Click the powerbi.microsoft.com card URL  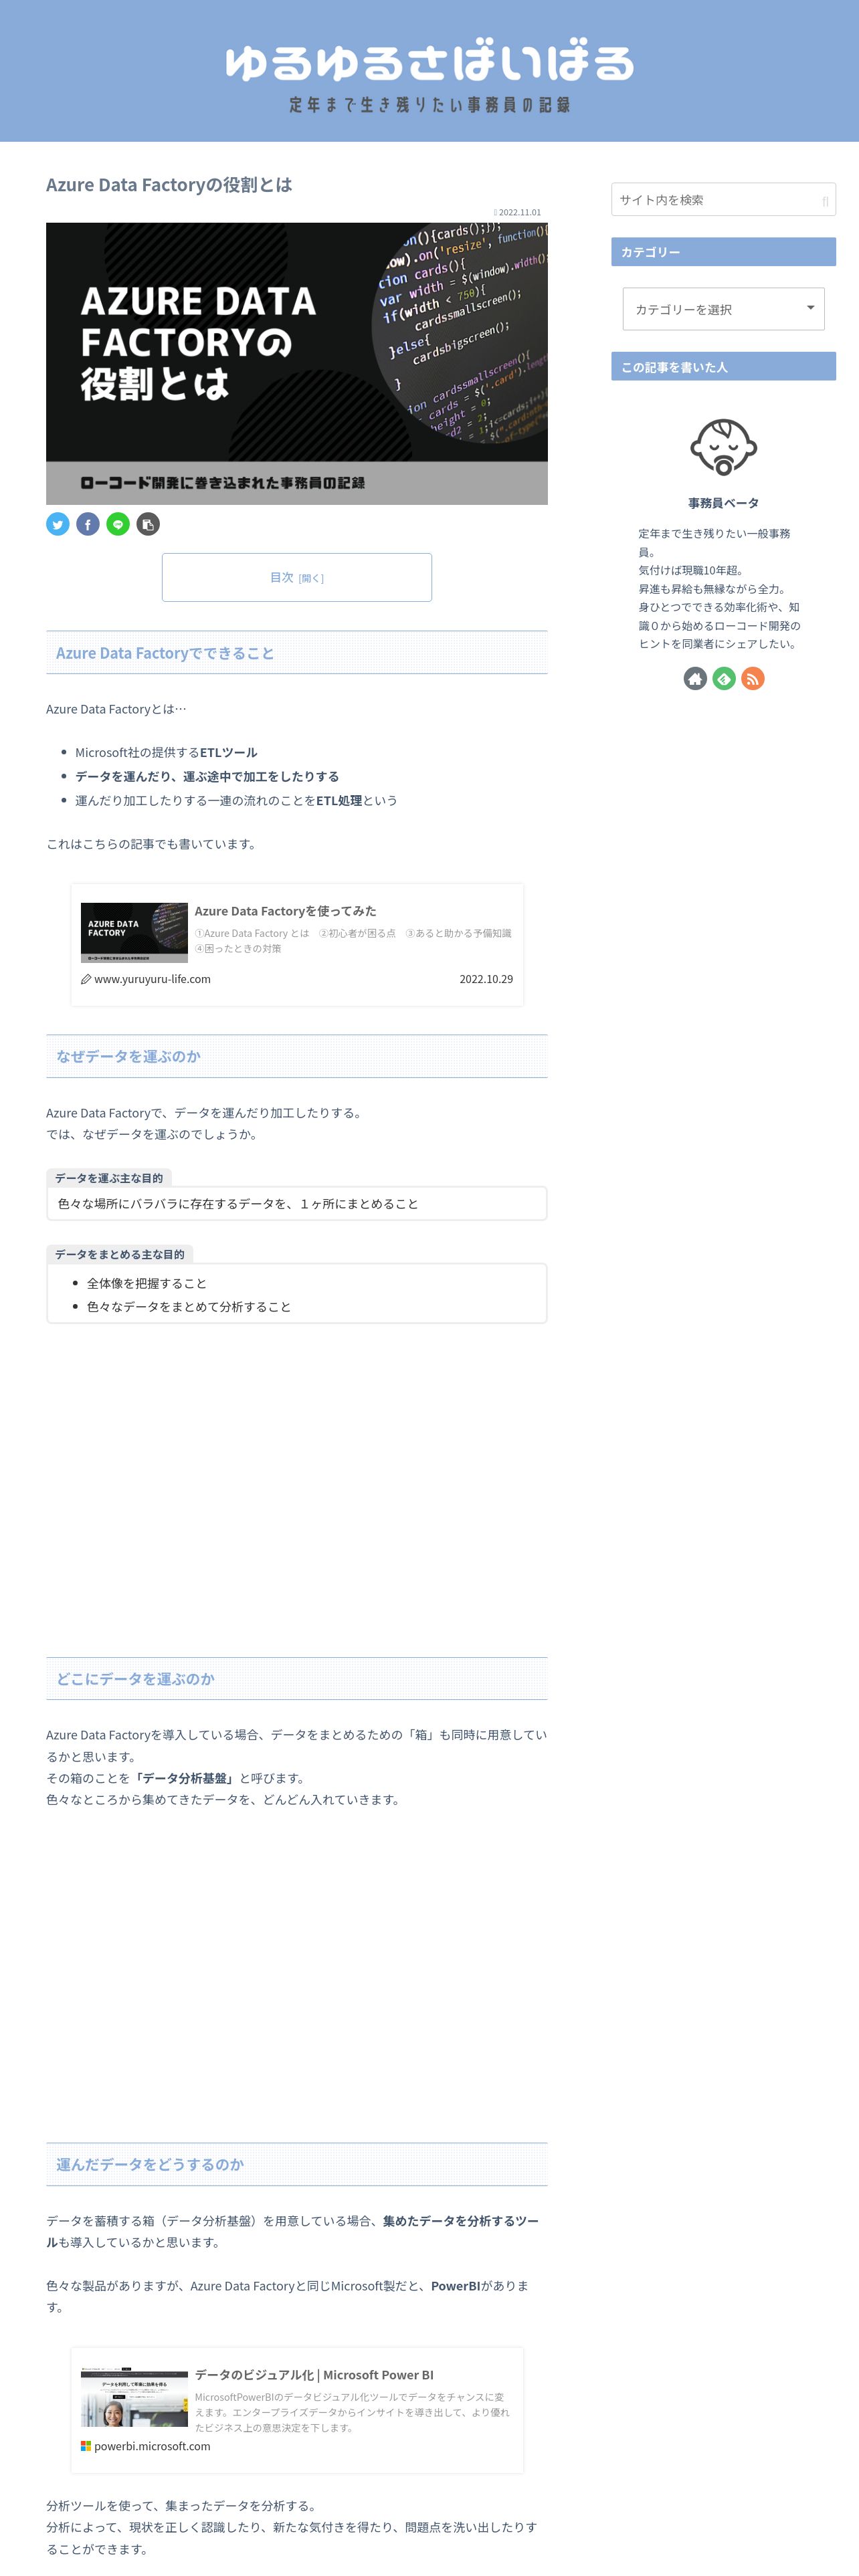[152, 2446]
